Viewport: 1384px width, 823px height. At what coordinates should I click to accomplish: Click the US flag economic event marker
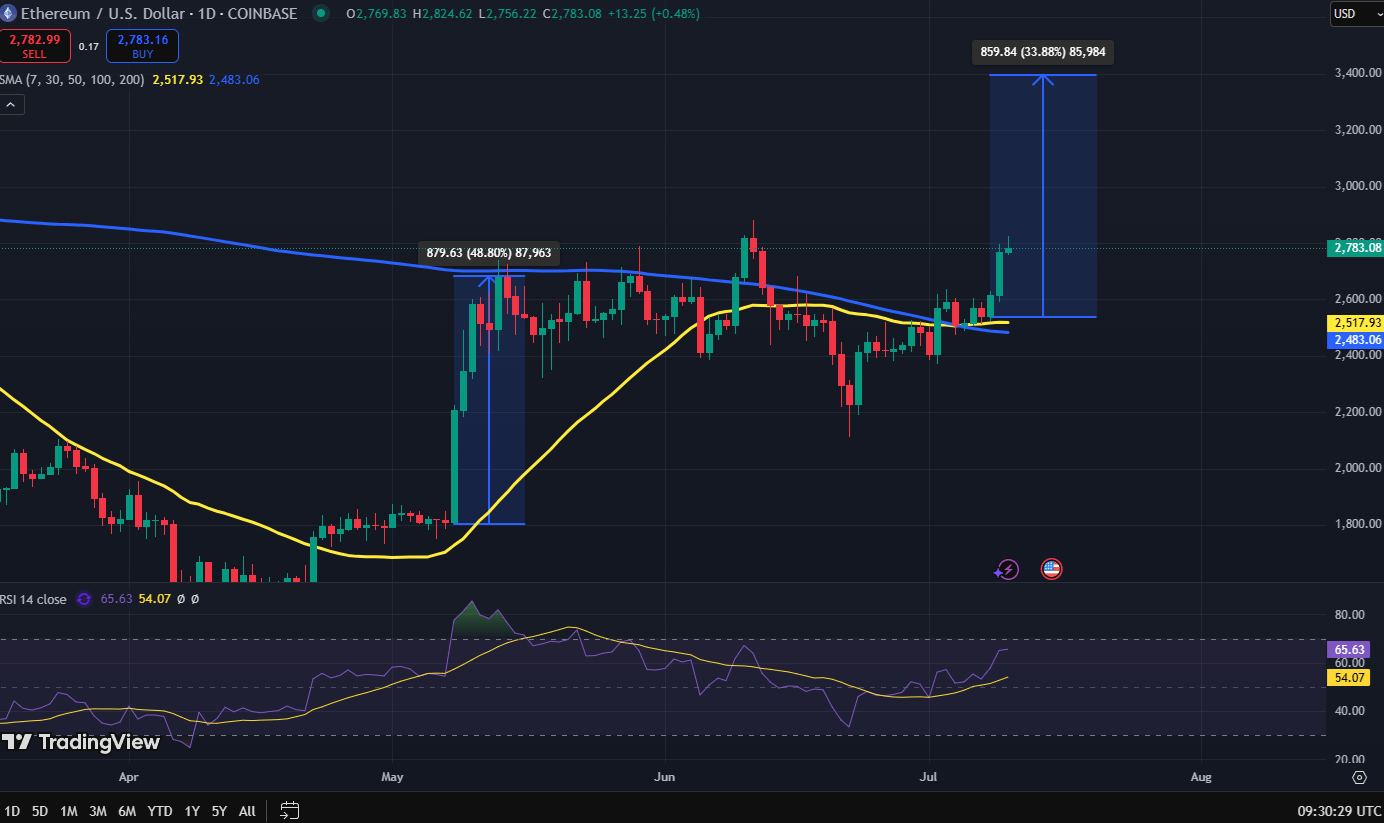1051,569
